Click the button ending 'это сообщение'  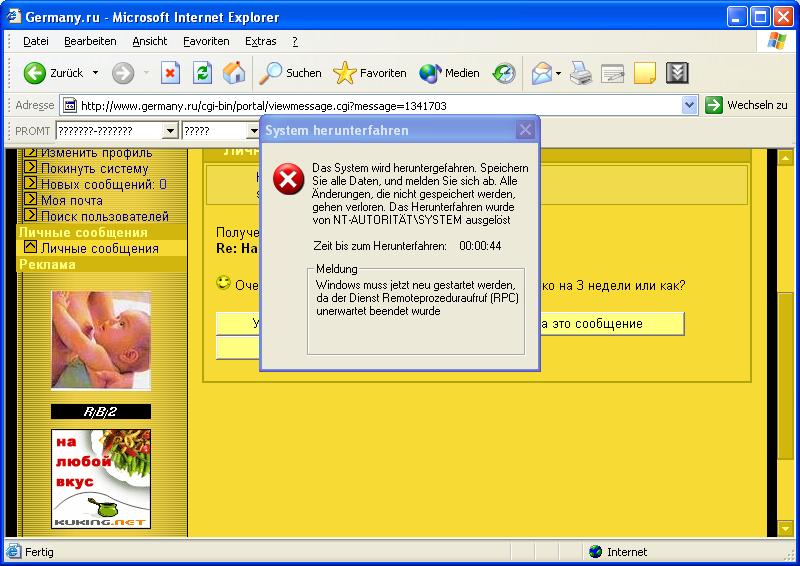(x=612, y=324)
